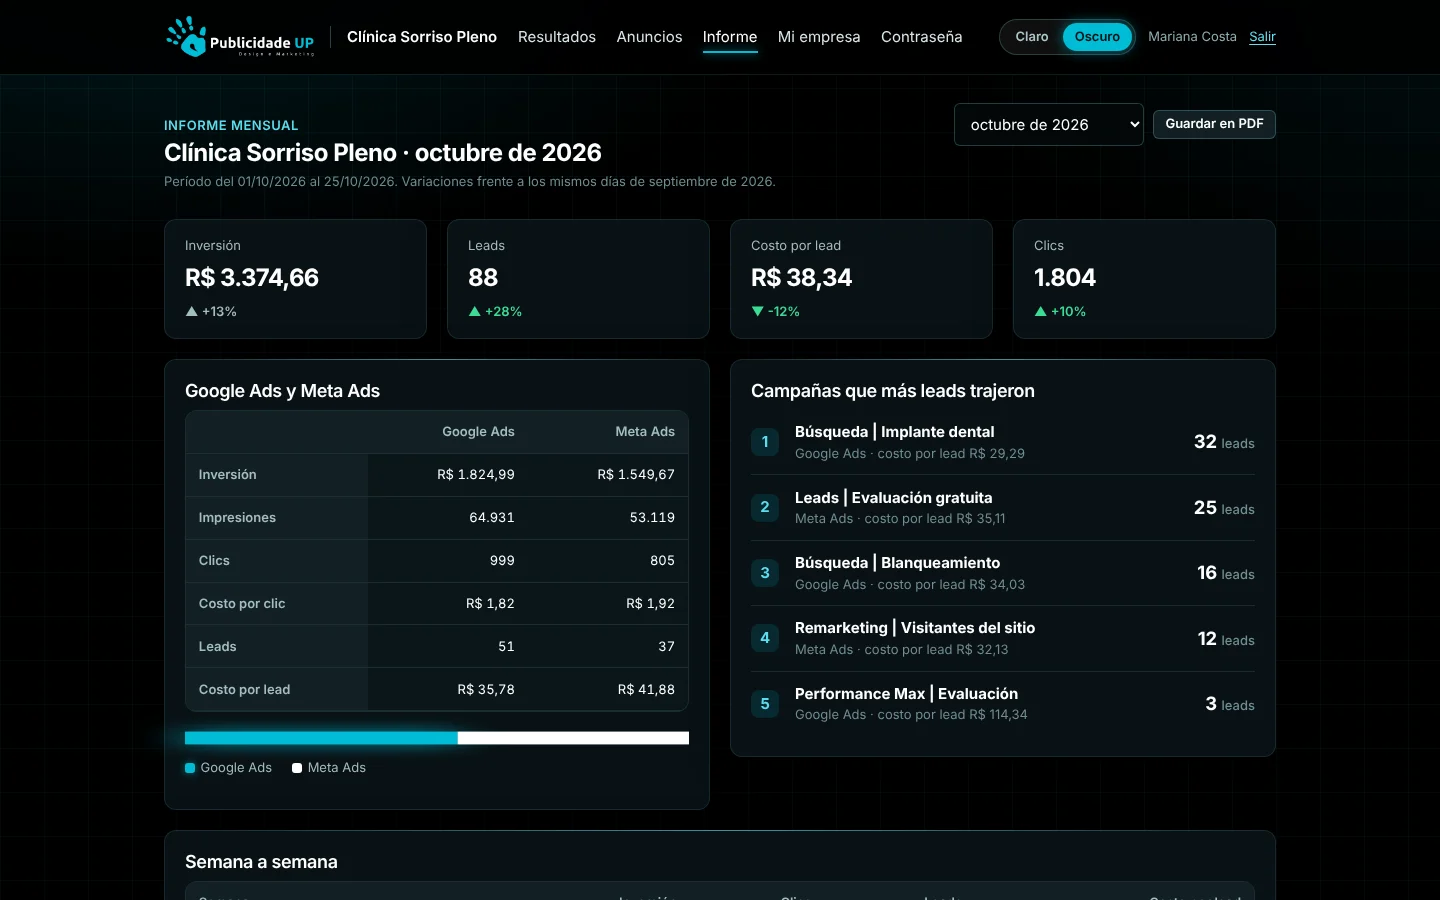The image size is (1440, 900).
Task: Click rank badge 1 for Implante dental
Action: click(x=765, y=442)
